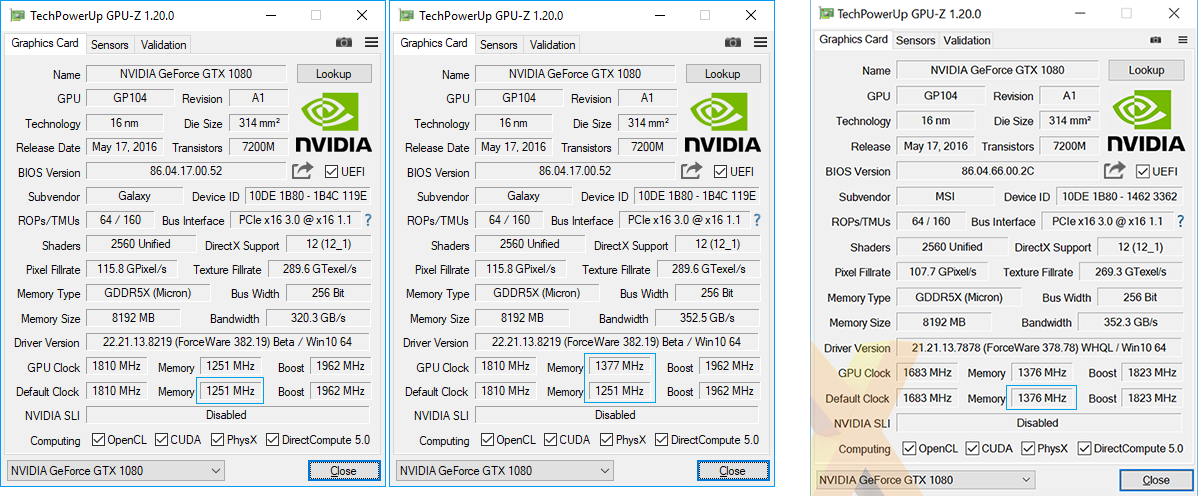This screenshot has height=496, width=1200.
Task: Select Graphics Card tab in left window
Action: pos(45,43)
